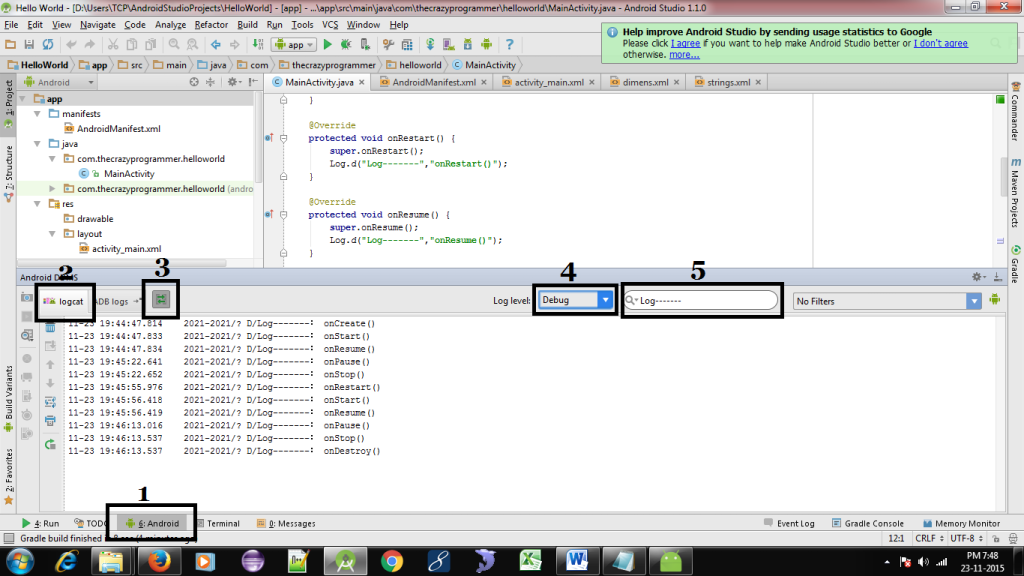The height and width of the screenshot is (576, 1024).
Task: Open the Gradle Console button
Action: pos(873,523)
